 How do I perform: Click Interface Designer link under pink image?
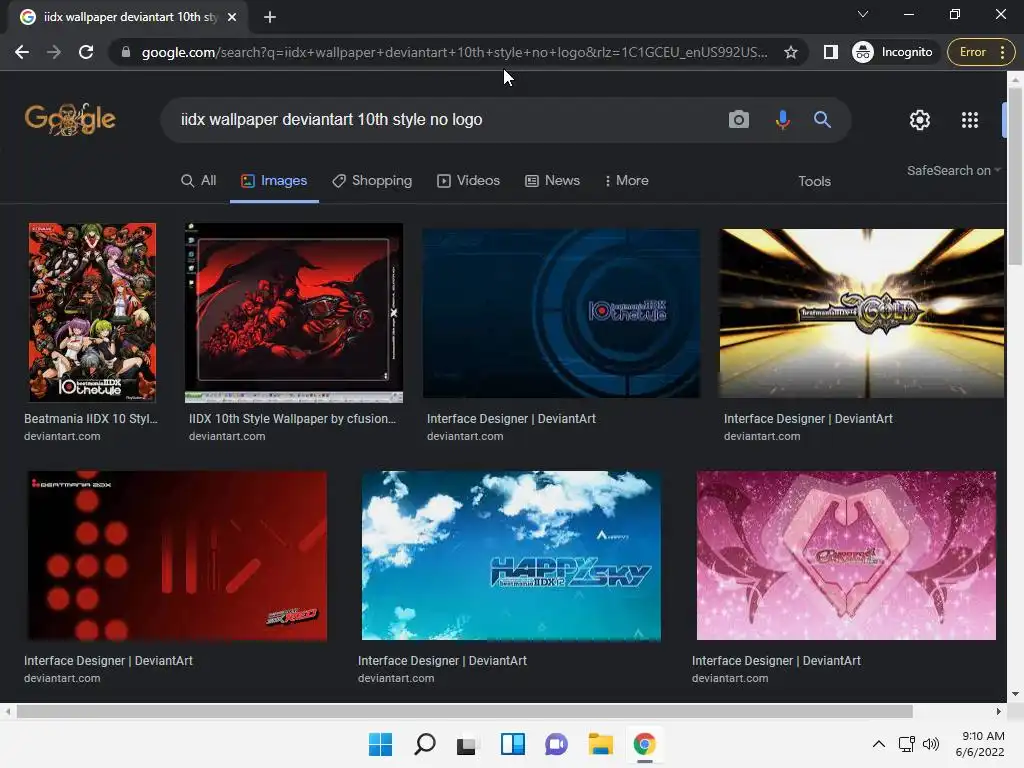[776, 661]
